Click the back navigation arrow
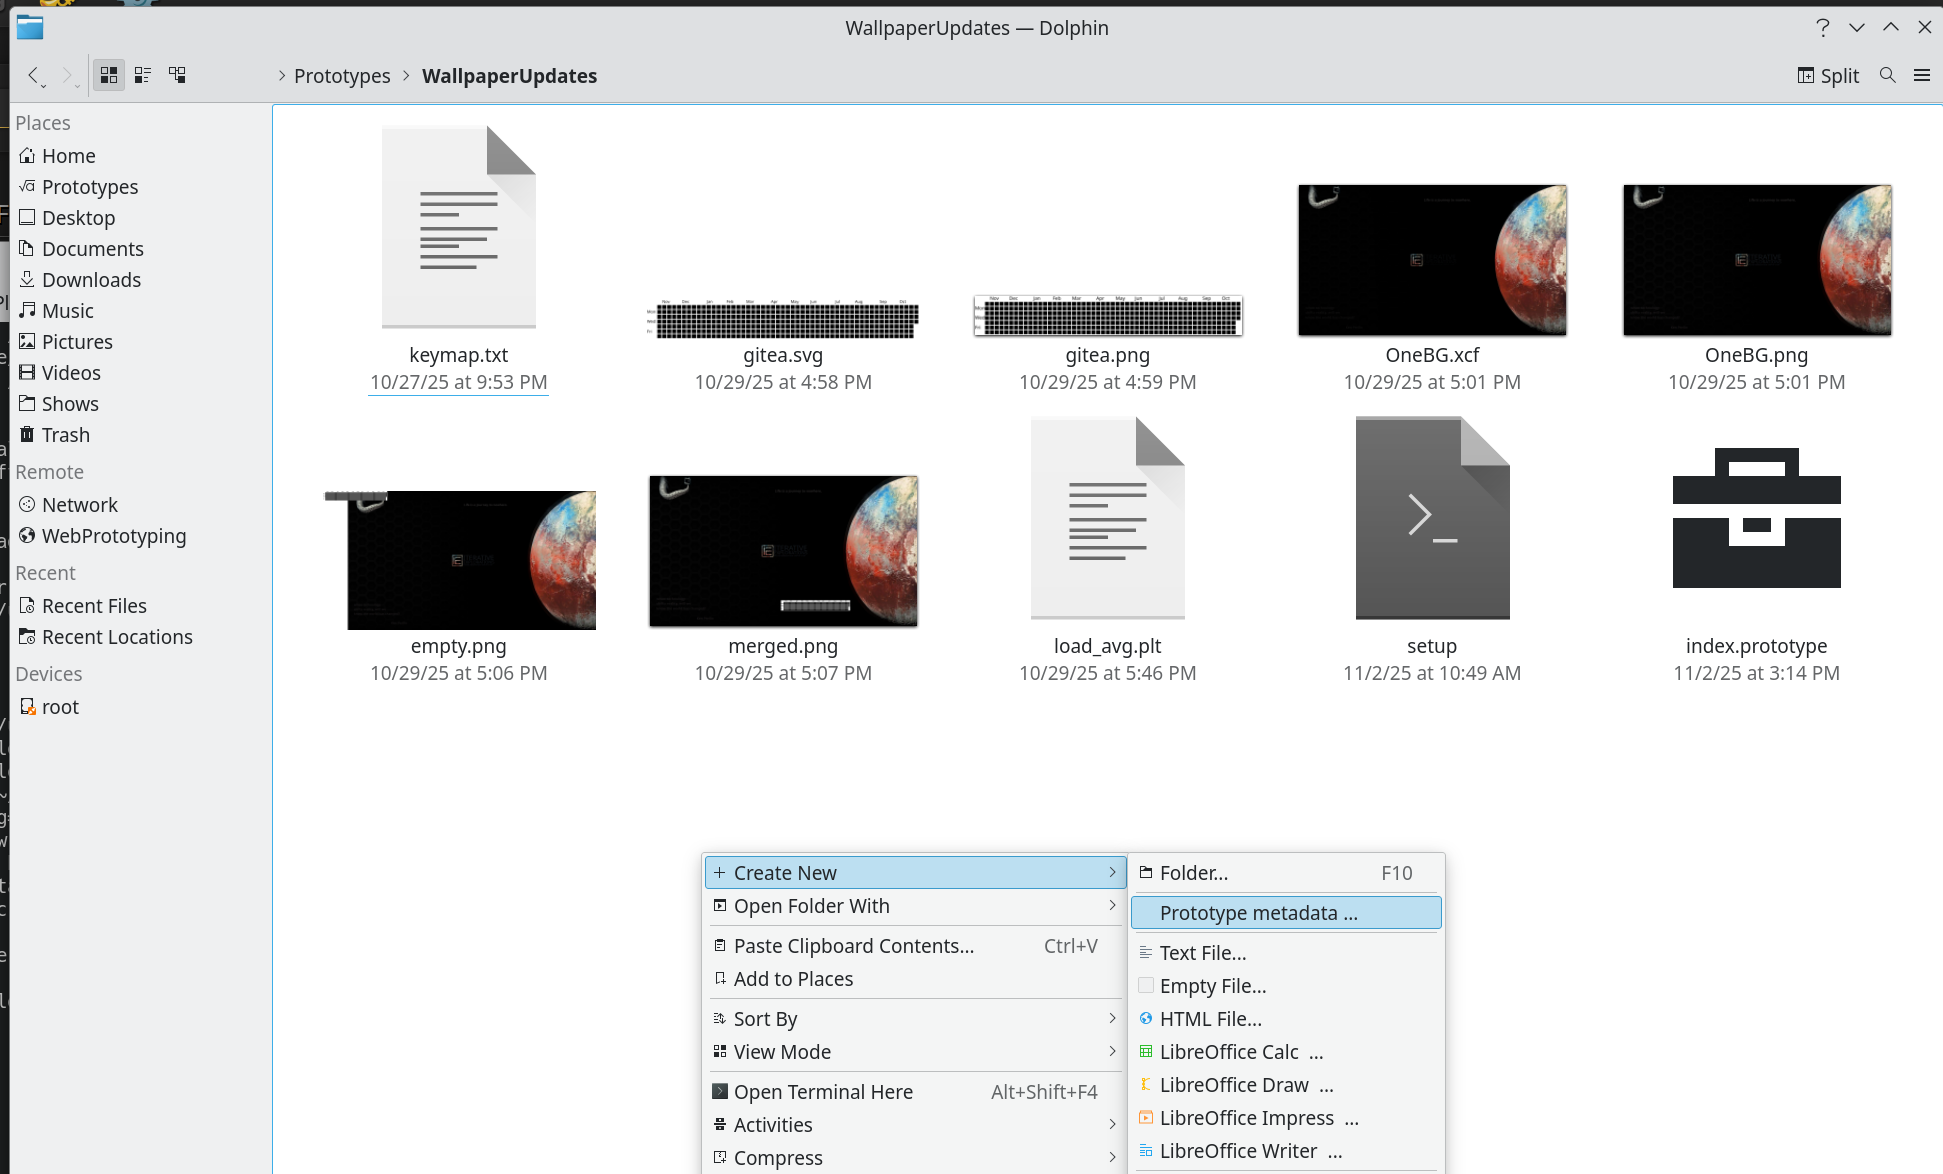 click(x=34, y=75)
